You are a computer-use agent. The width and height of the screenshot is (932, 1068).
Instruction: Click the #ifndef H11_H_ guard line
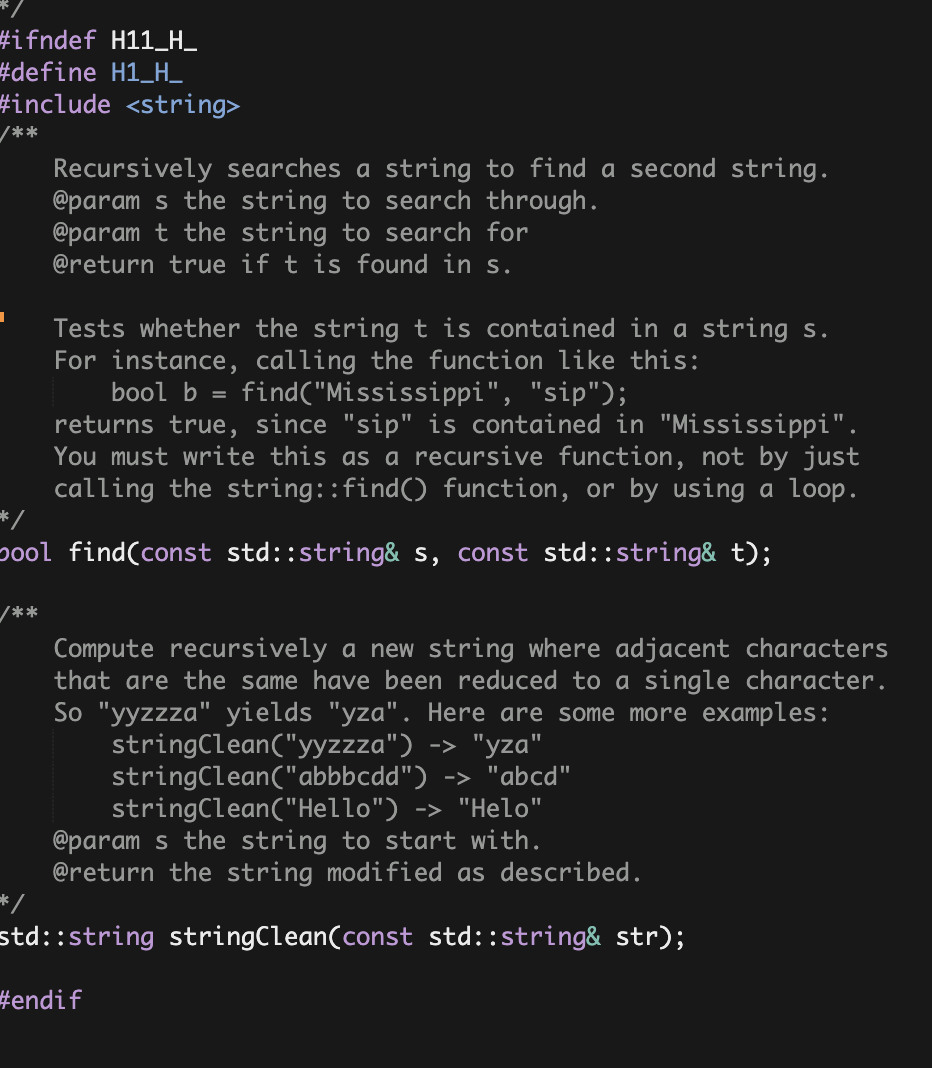click(x=97, y=40)
